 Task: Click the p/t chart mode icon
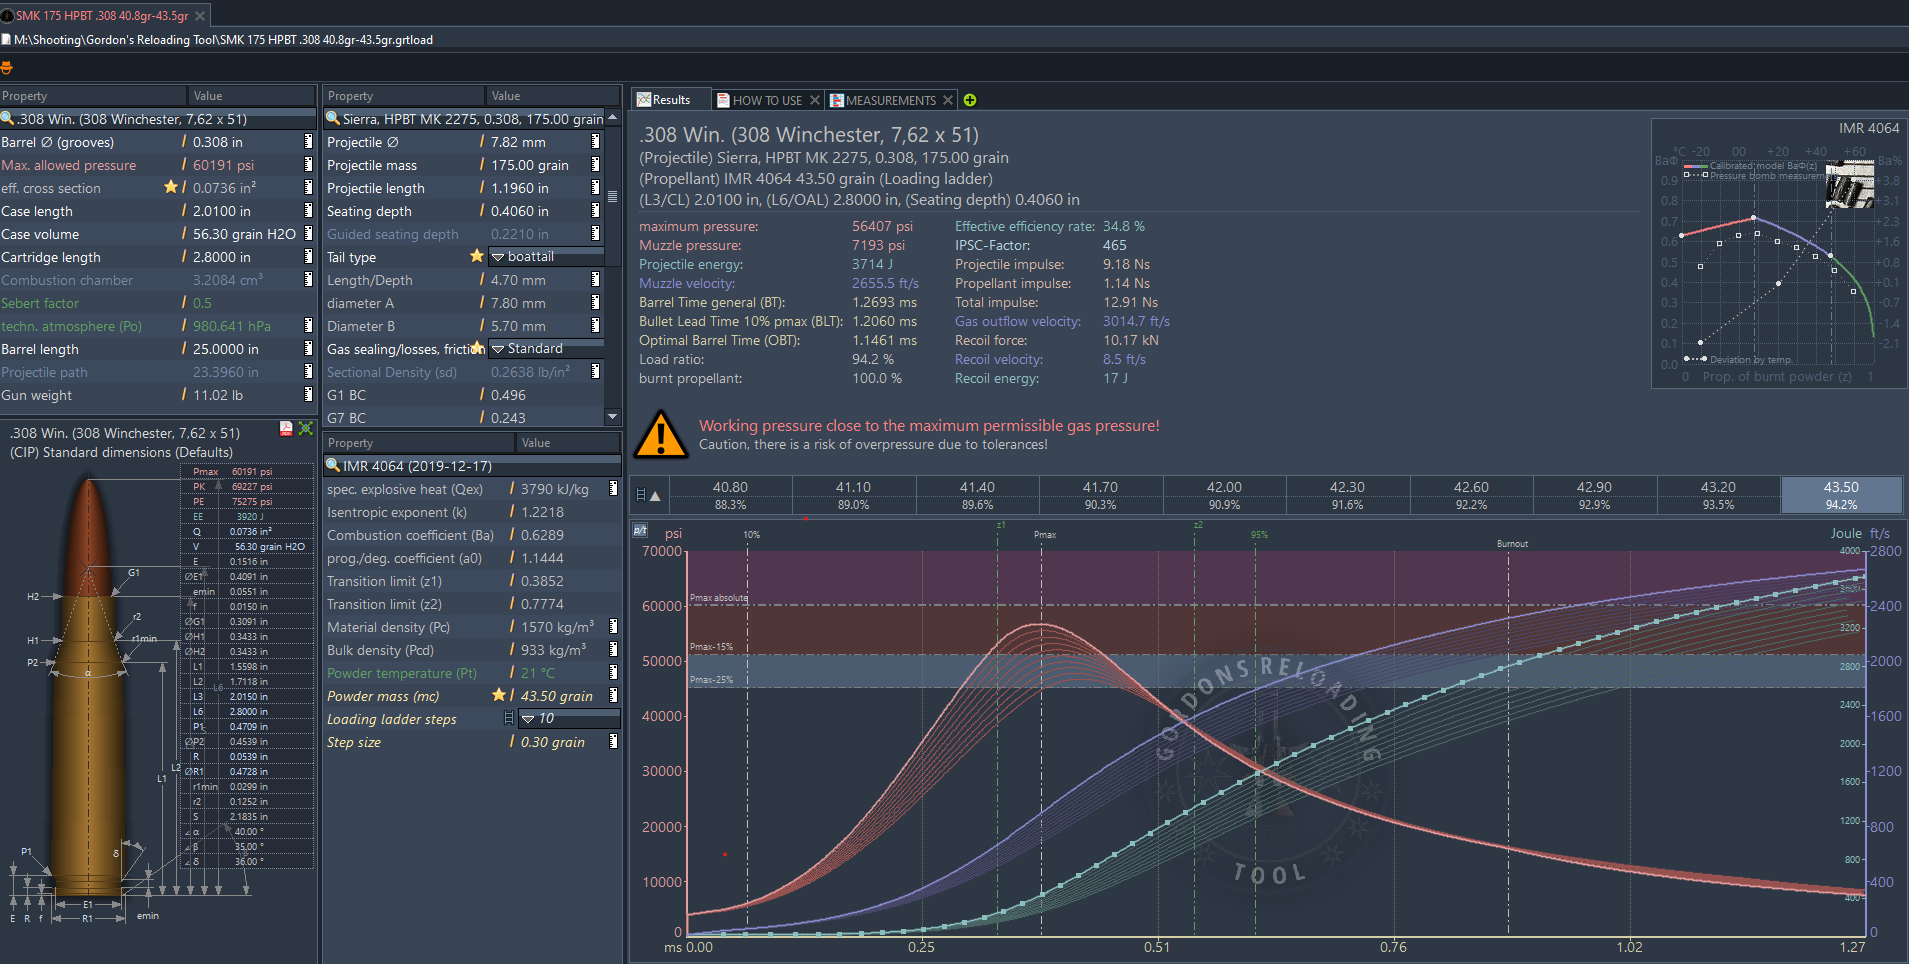pos(640,530)
